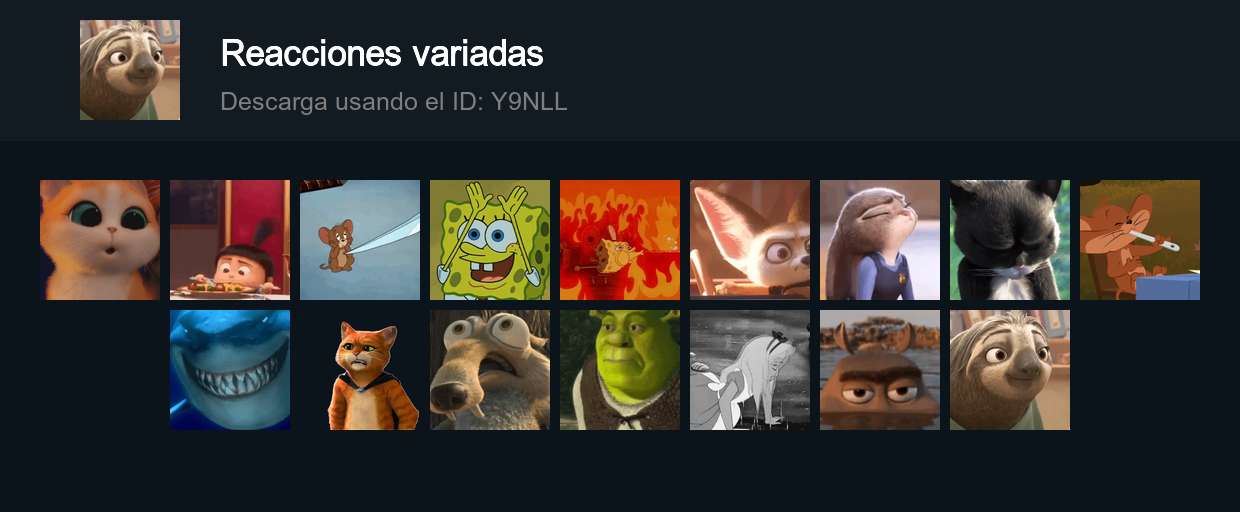Pick the black and white cat sticker
This screenshot has width=1240, height=512.
click(1010, 240)
